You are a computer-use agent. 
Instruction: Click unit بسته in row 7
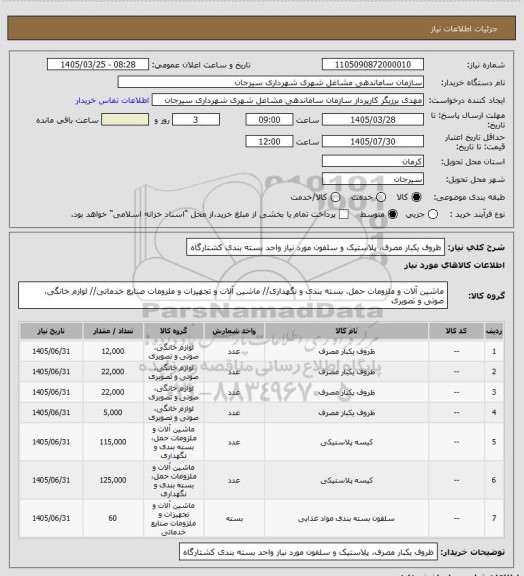tap(234, 519)
